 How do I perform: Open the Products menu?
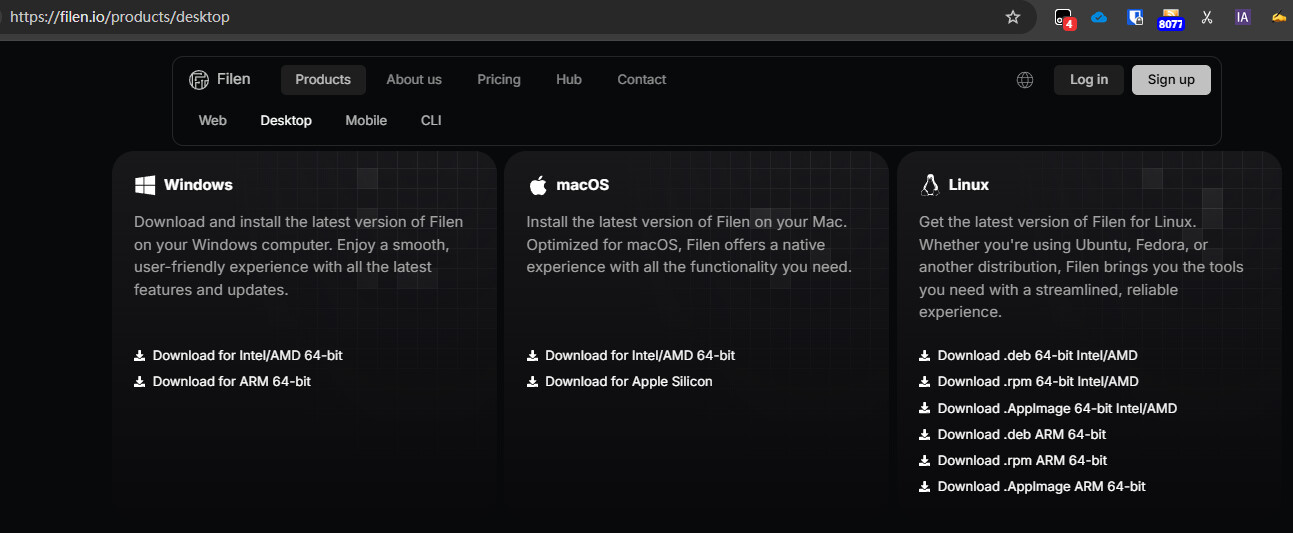tap(323, 80)
